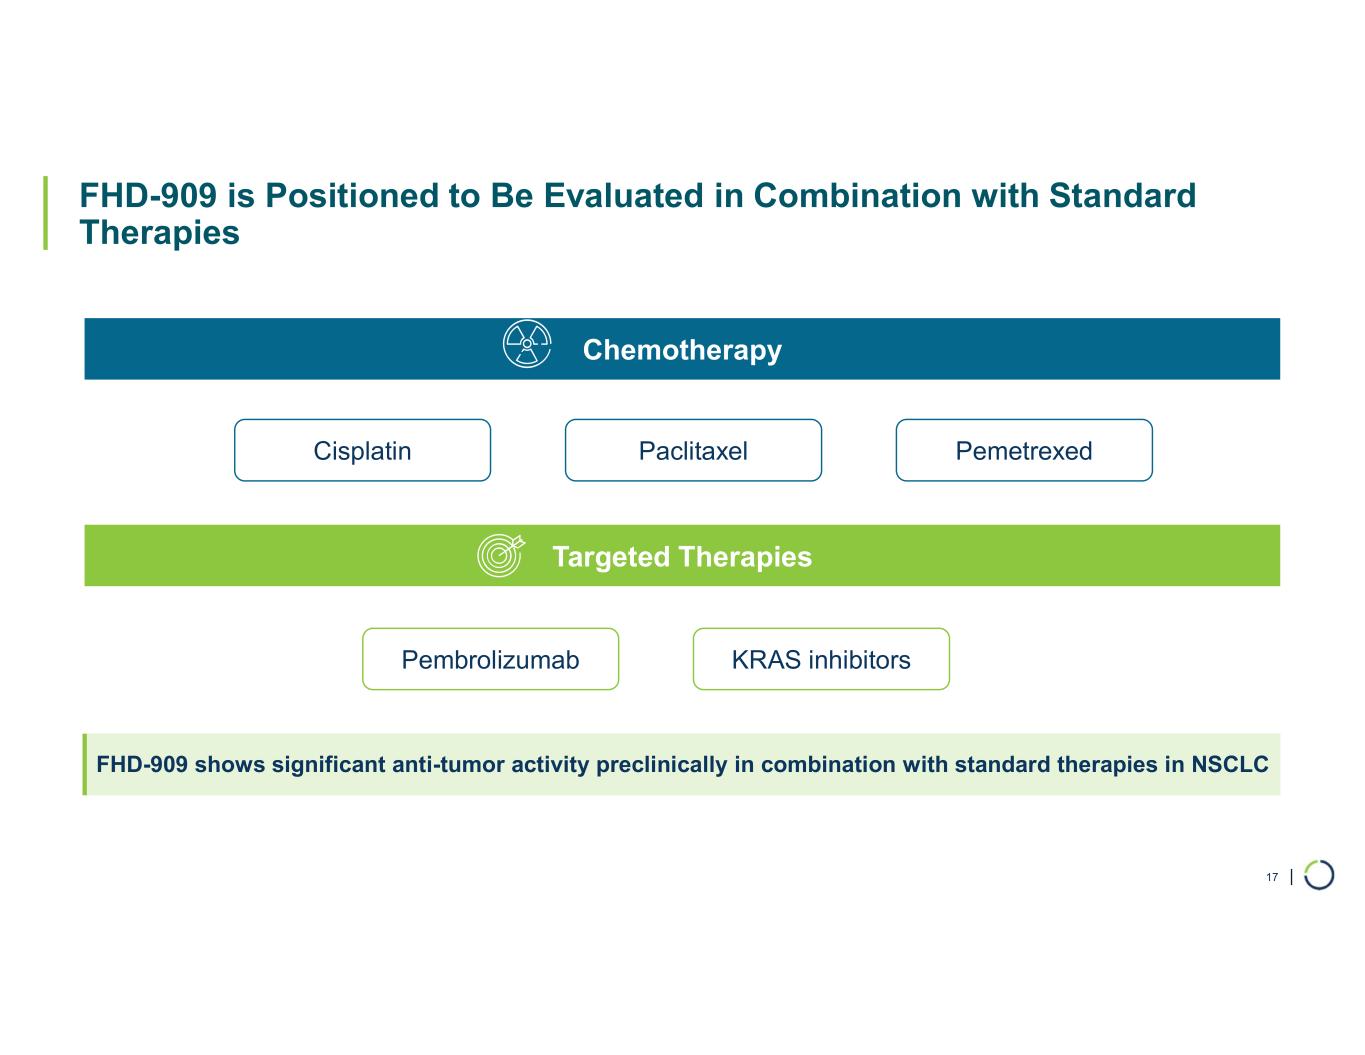The width and height of the screenshot is (1365, 1055).
Task: Click green vertical bar beside slide title
Action: [45, 212]
